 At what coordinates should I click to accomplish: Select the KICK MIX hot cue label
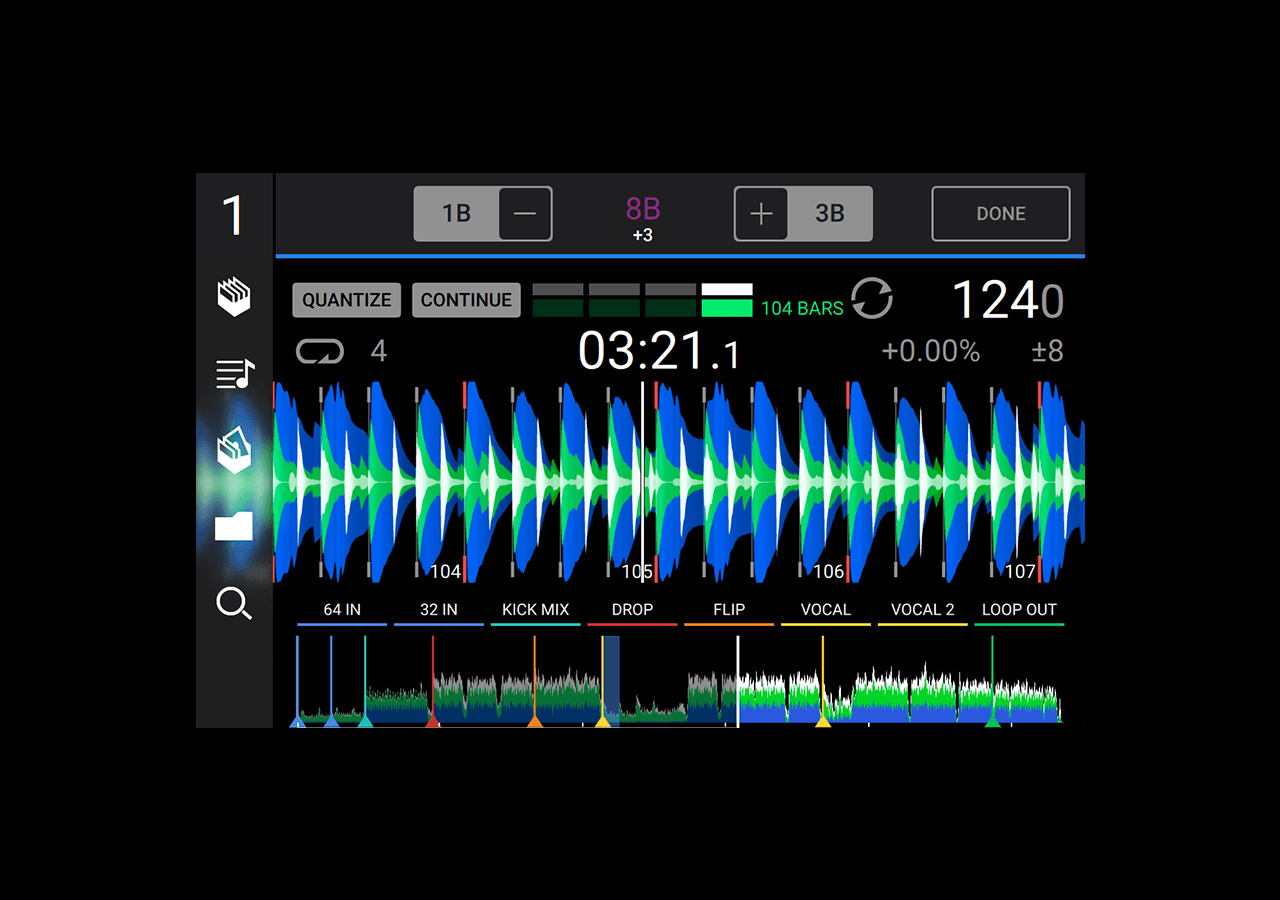[535, 610]
